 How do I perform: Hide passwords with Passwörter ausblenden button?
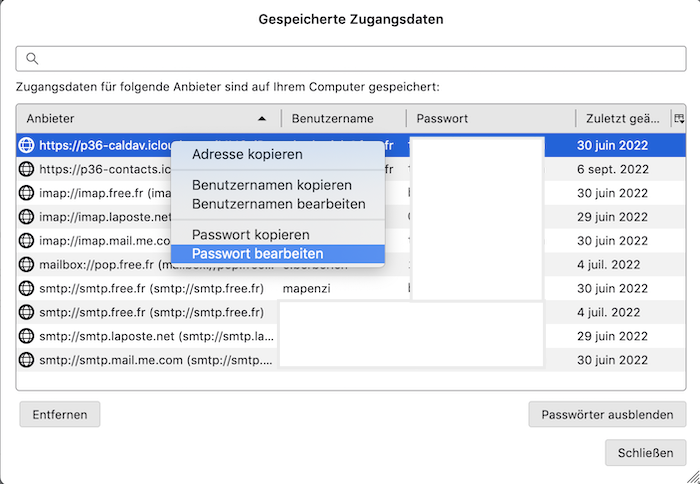pyautogui.click(x=607, y=414)
